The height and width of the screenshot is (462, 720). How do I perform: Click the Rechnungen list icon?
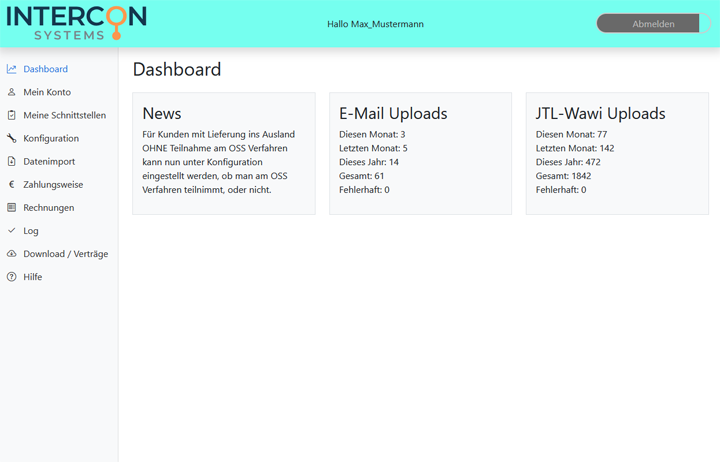tap(12, 207)
